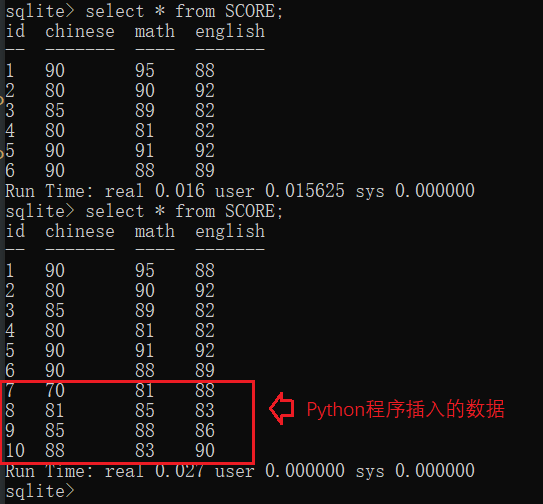Viewport: 543px width, 504px height.
Task: Click the english column header in first table
Action: [x=230, y=32]
